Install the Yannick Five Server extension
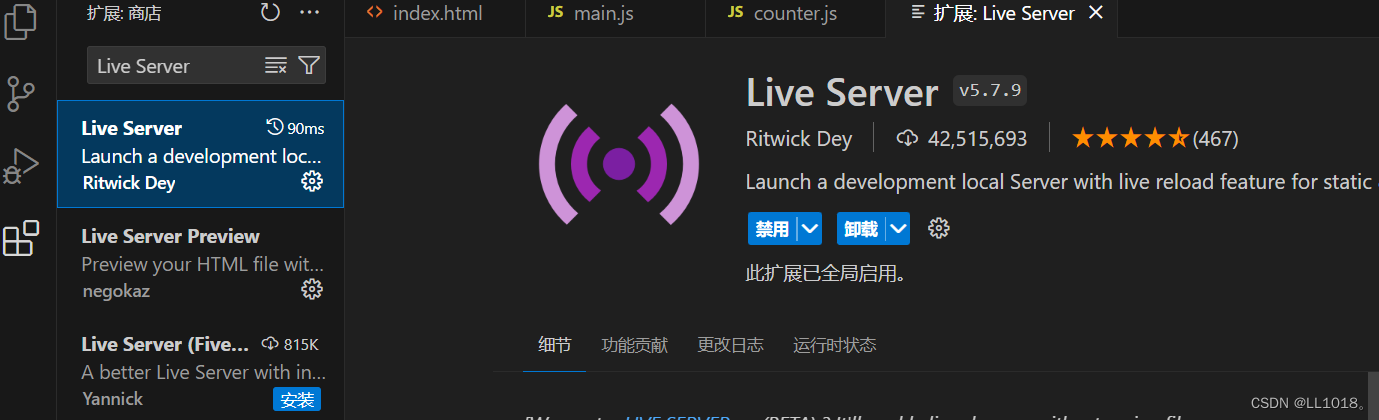1379x420 pixels. click(x=297, y=400)
